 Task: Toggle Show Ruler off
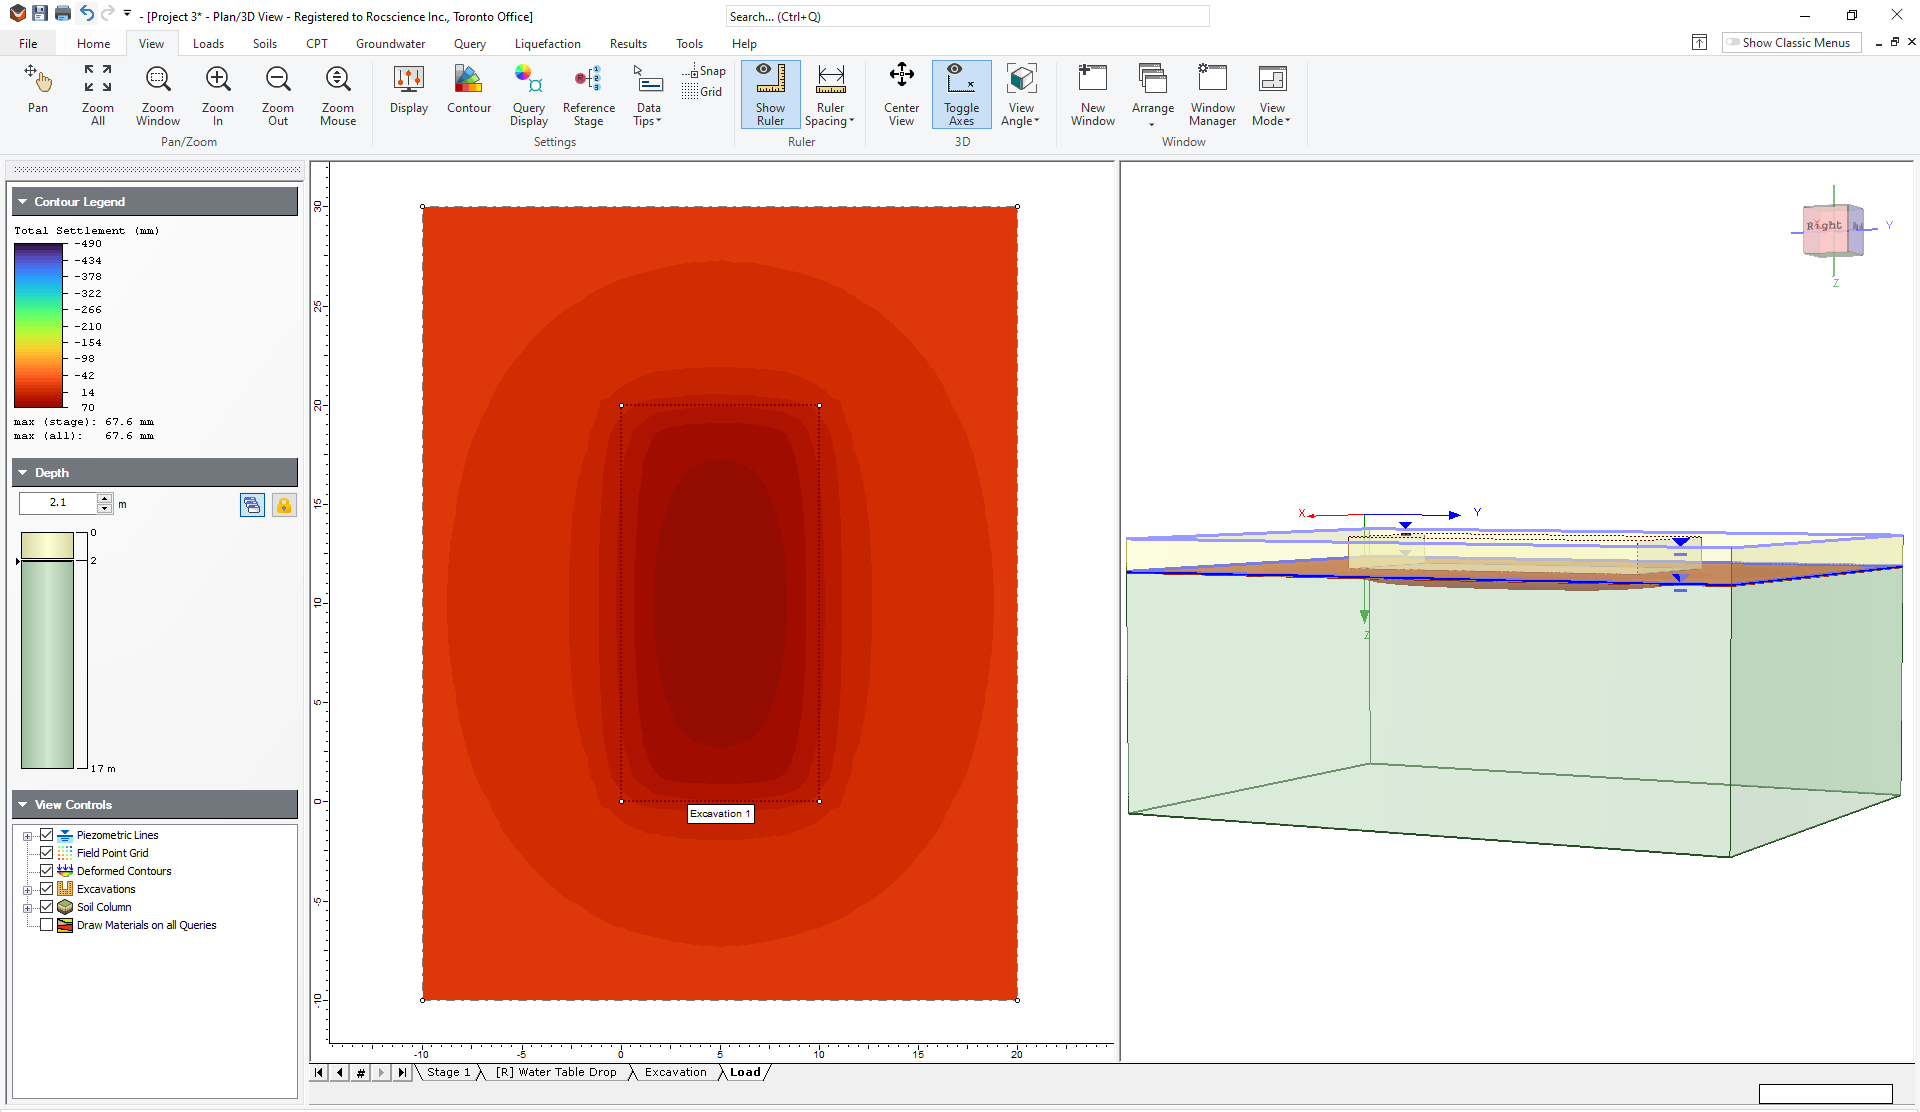770,95
